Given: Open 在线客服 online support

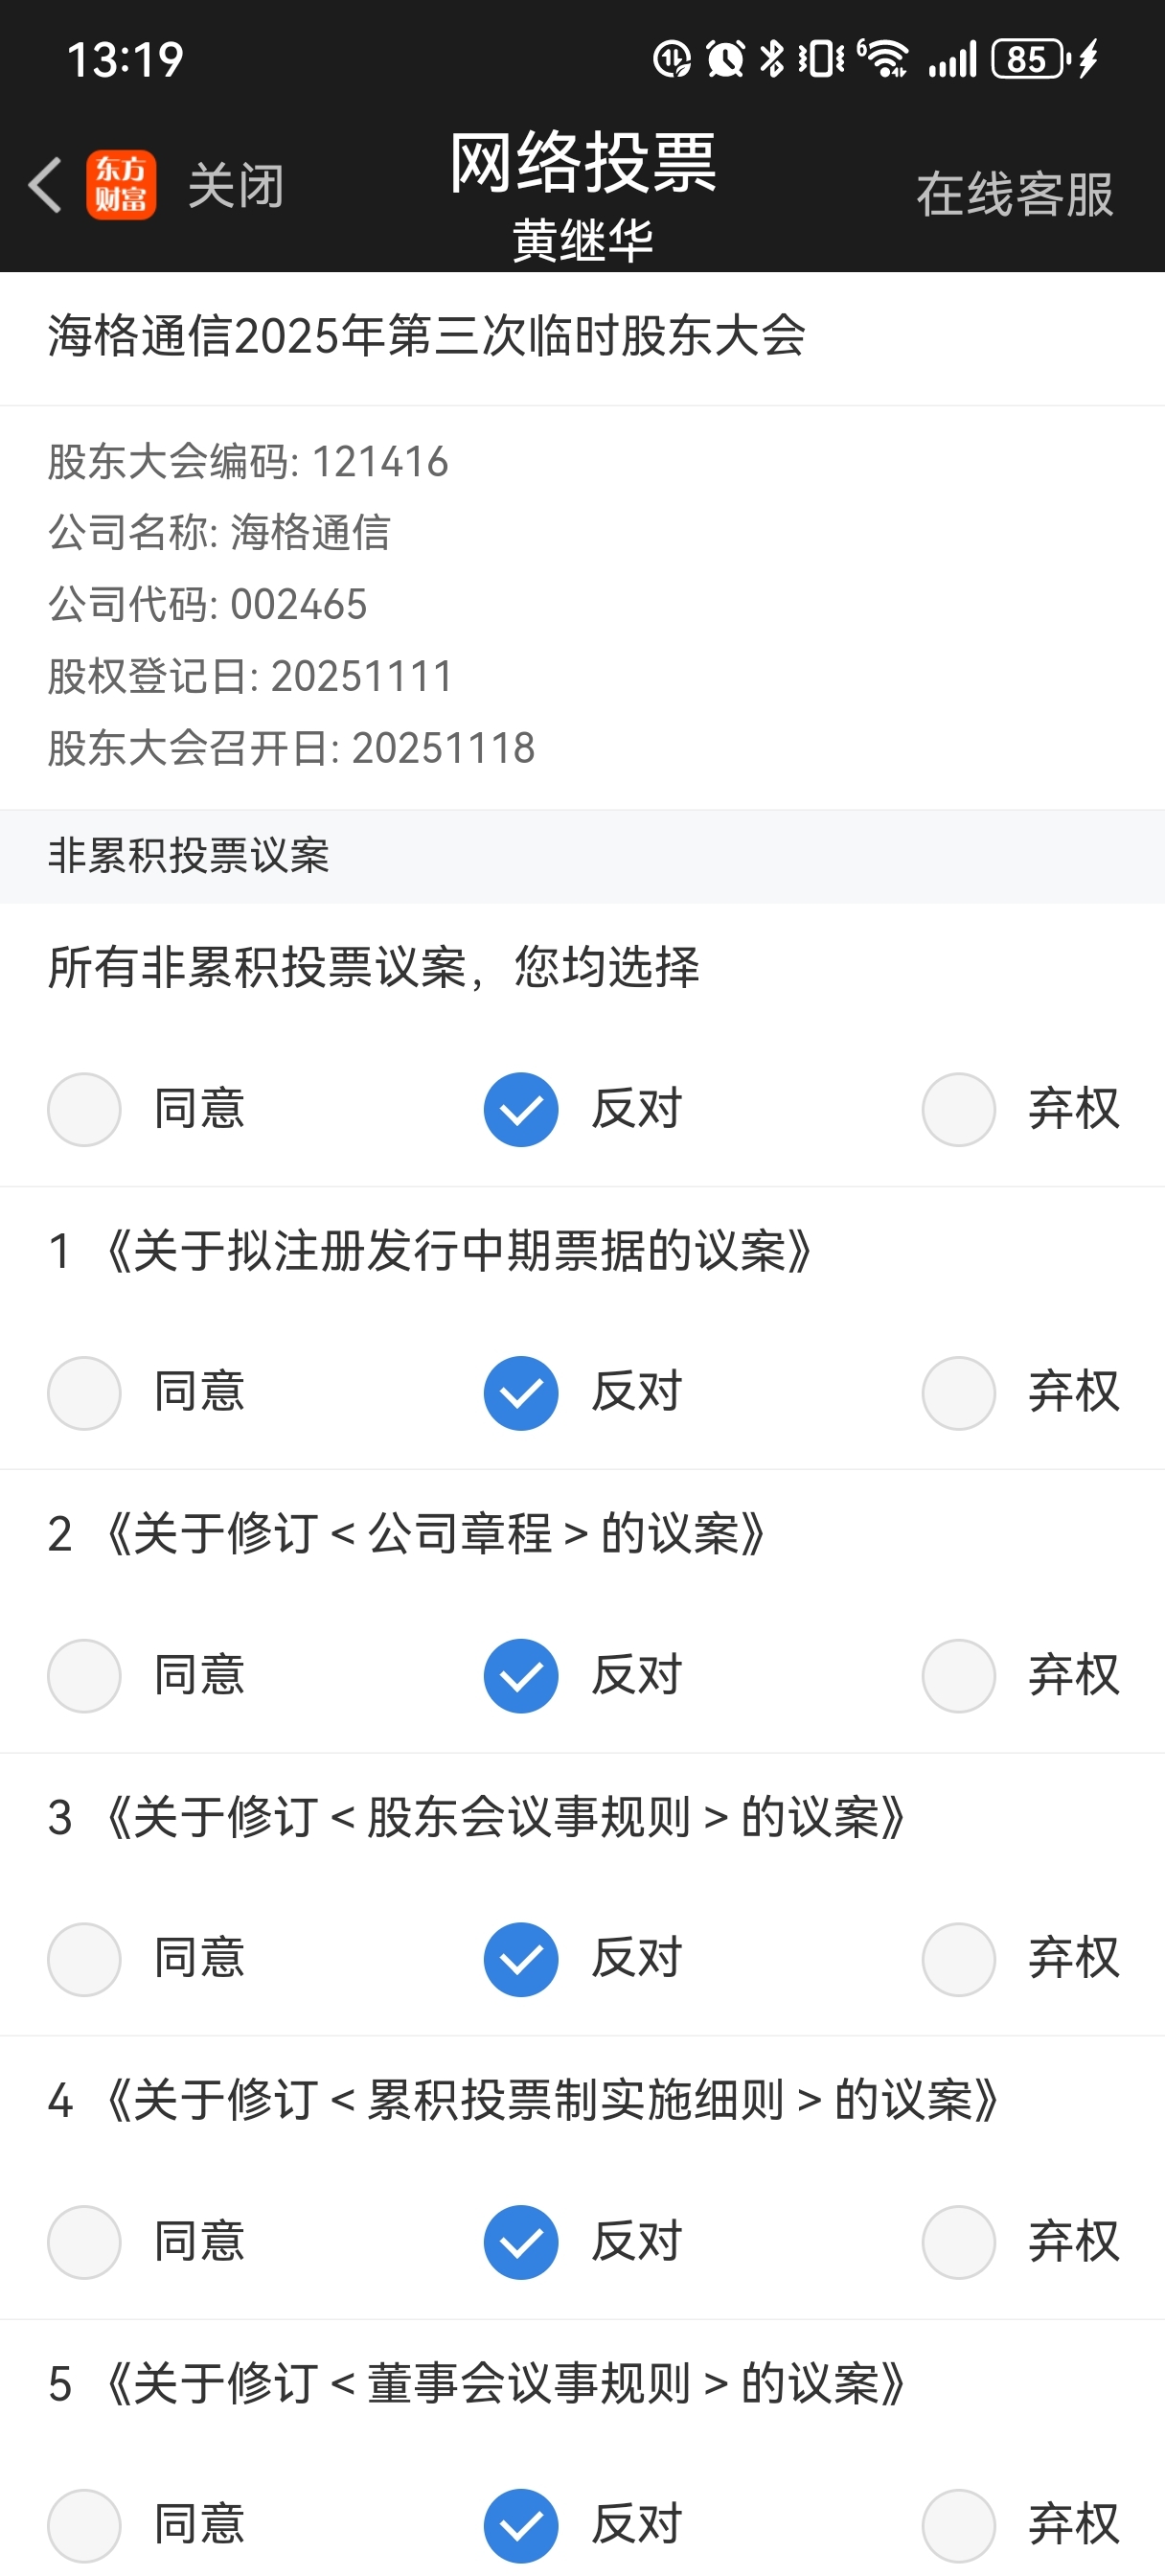Looking at the screenshot, I should pyautogui.click(x=1014, y=193).
